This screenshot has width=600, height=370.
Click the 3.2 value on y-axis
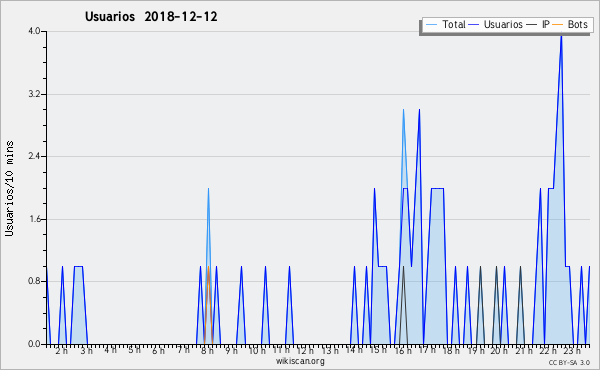click(34, 94)
